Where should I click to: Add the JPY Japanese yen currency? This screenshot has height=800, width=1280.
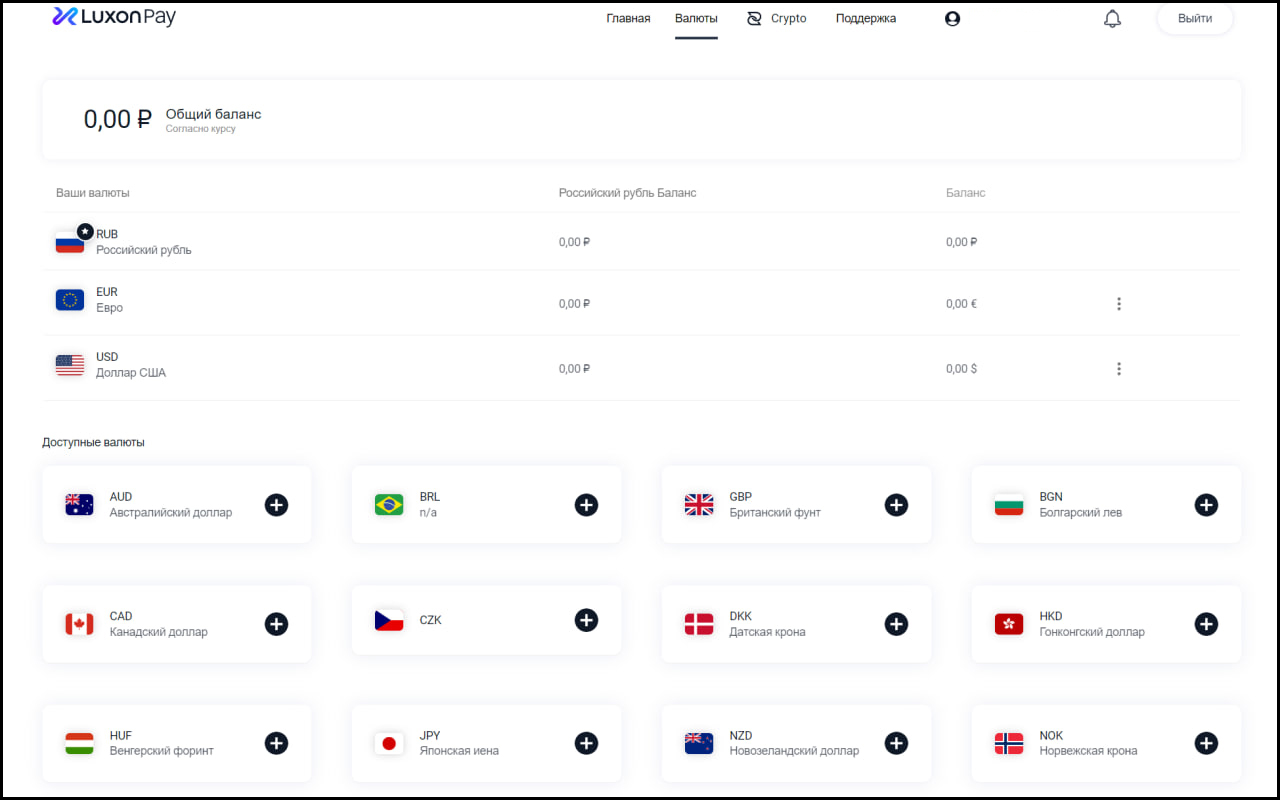(x=586, y=743)
